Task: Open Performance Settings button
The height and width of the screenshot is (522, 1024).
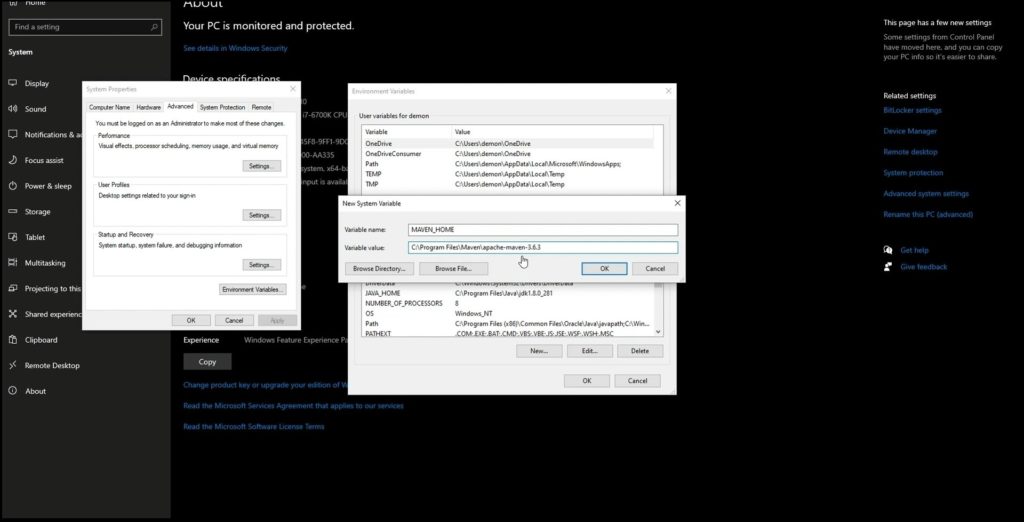Action: [x=262, y=166]
